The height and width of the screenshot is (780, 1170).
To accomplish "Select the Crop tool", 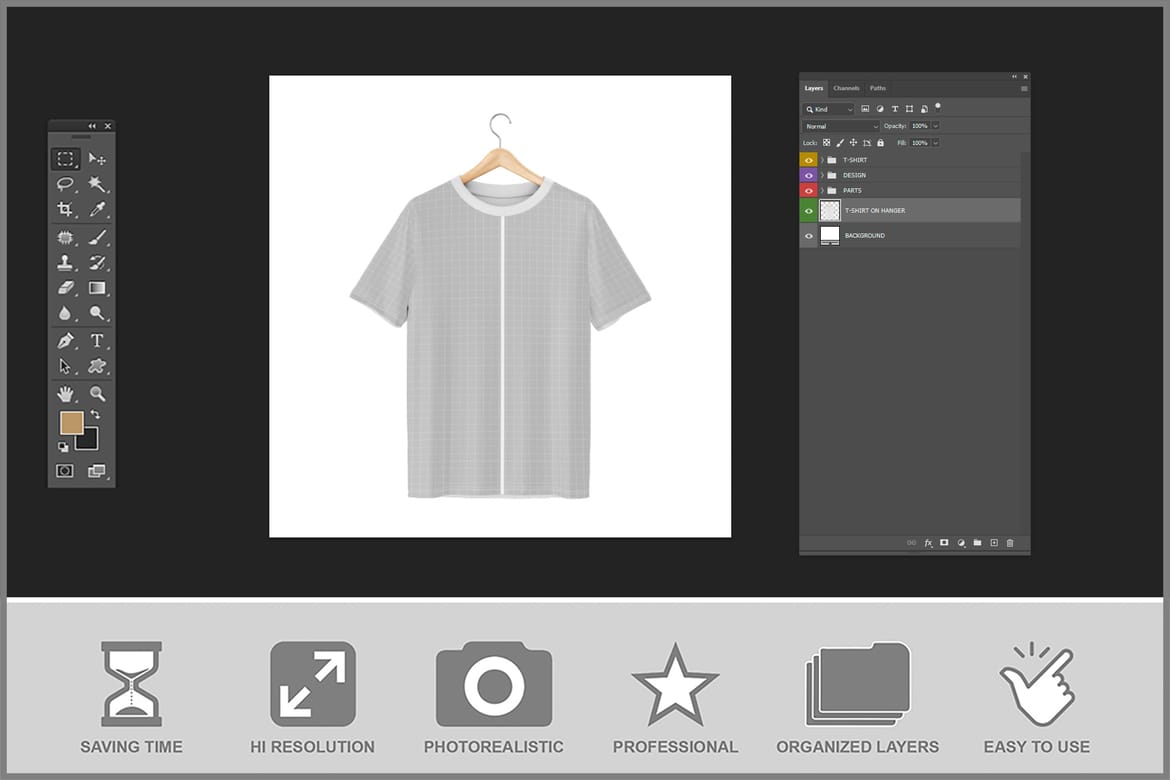I will tap(66, 209).
